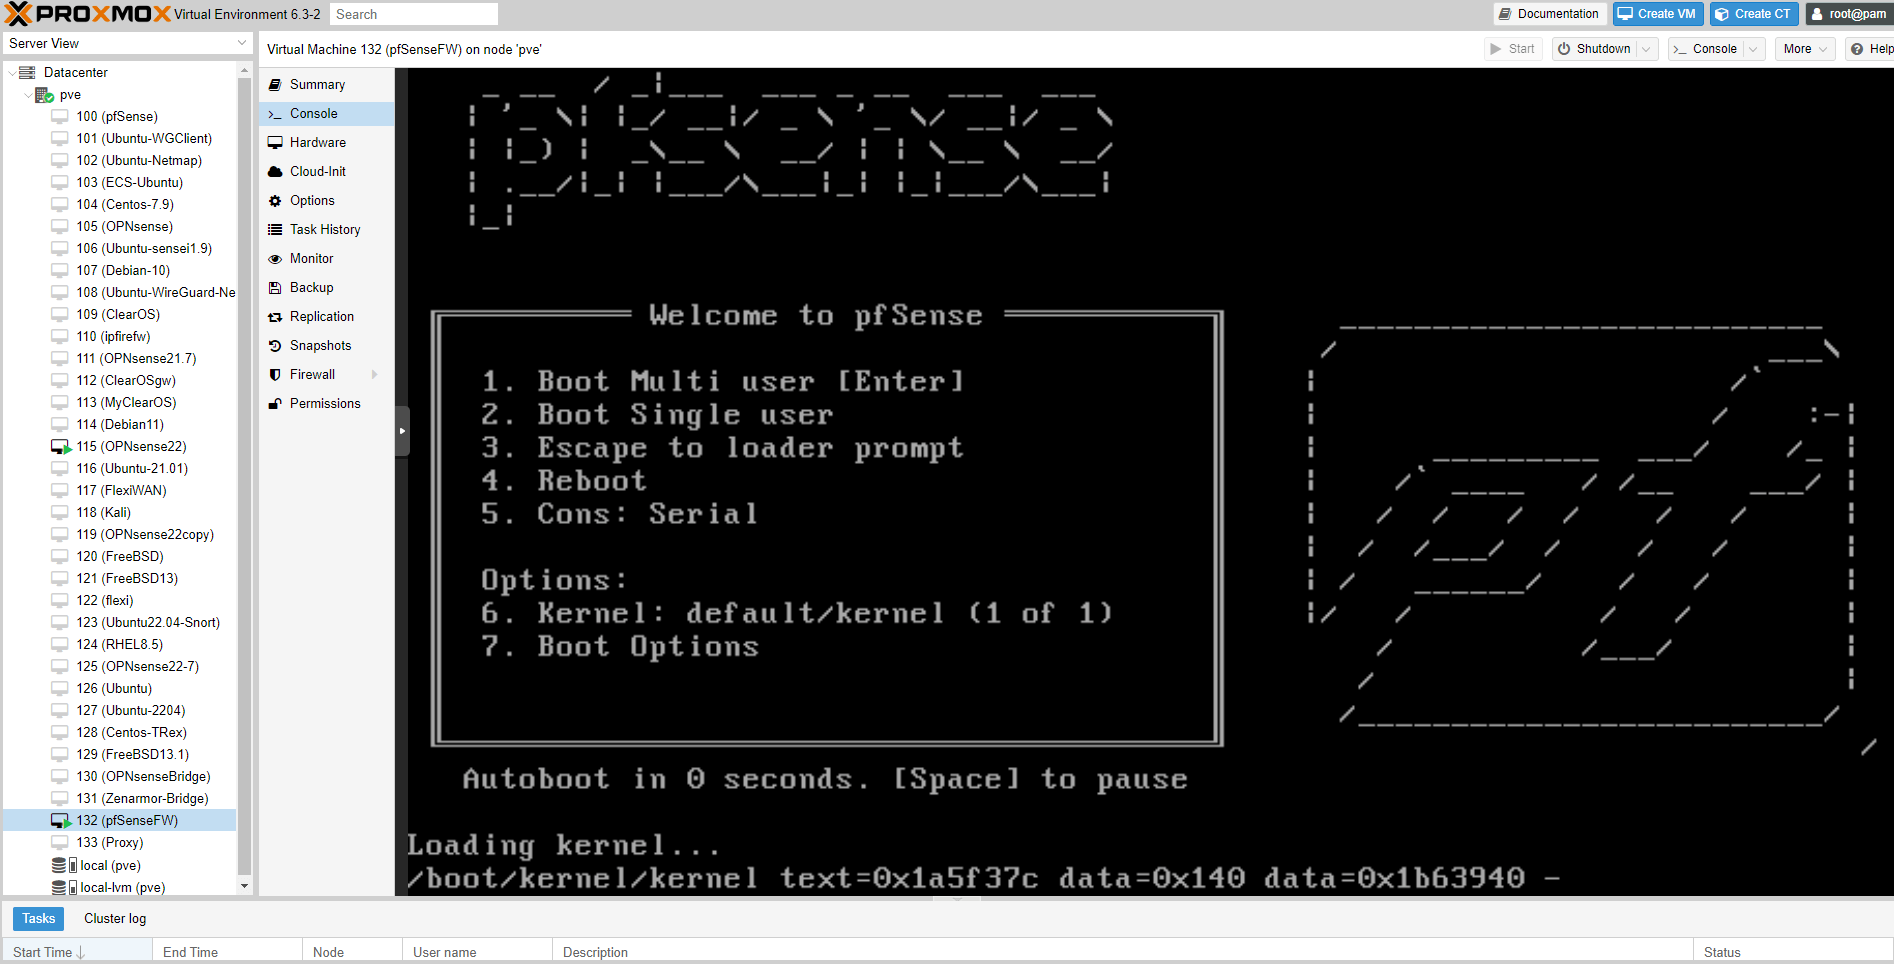Select VM 133 (Proxy) in tree
This screenshot has width=1894, height=964.
pyautogui.click(x=120, y=843)
